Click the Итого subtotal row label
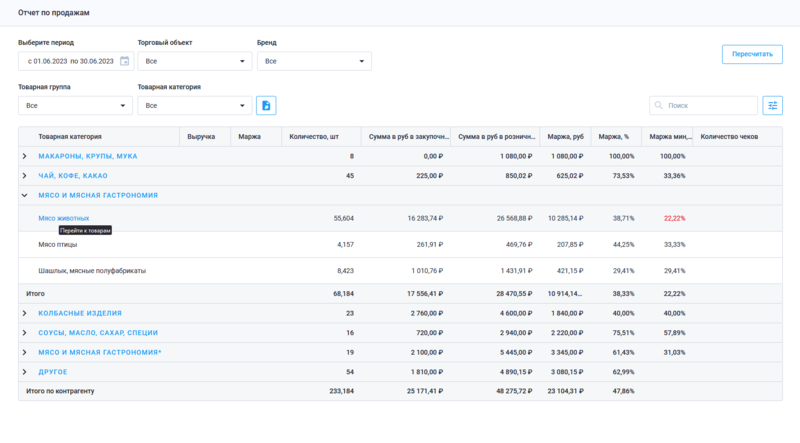Viewport: 800px width, 443px height. pos(35,293)
